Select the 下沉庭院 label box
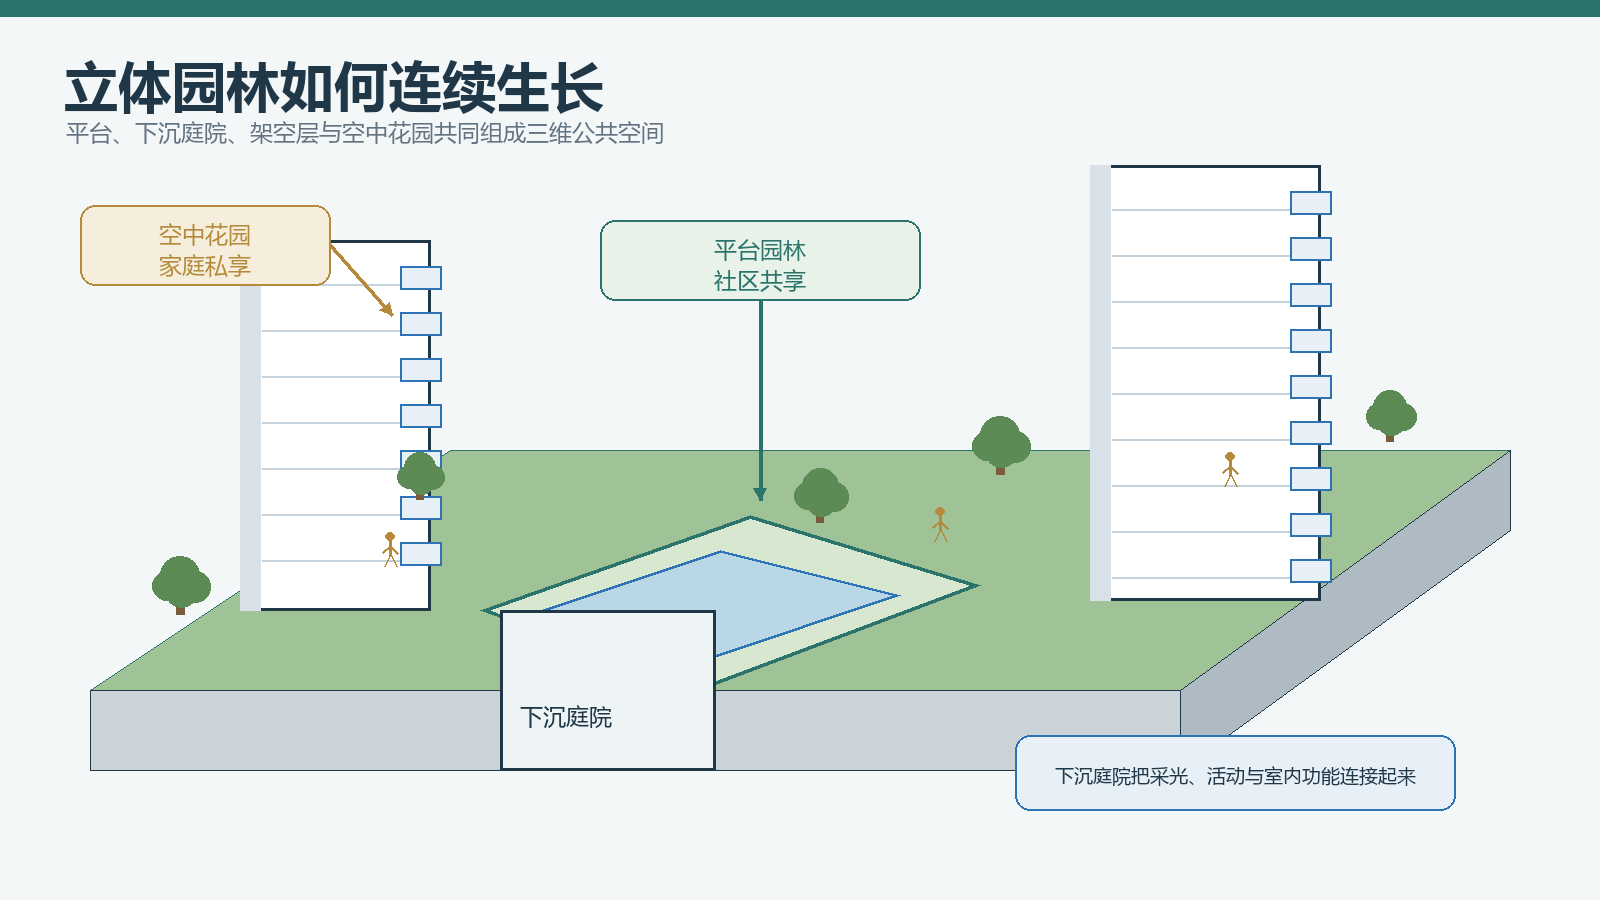The height and width of the screenshot is (900, 1600). (608, 690)
